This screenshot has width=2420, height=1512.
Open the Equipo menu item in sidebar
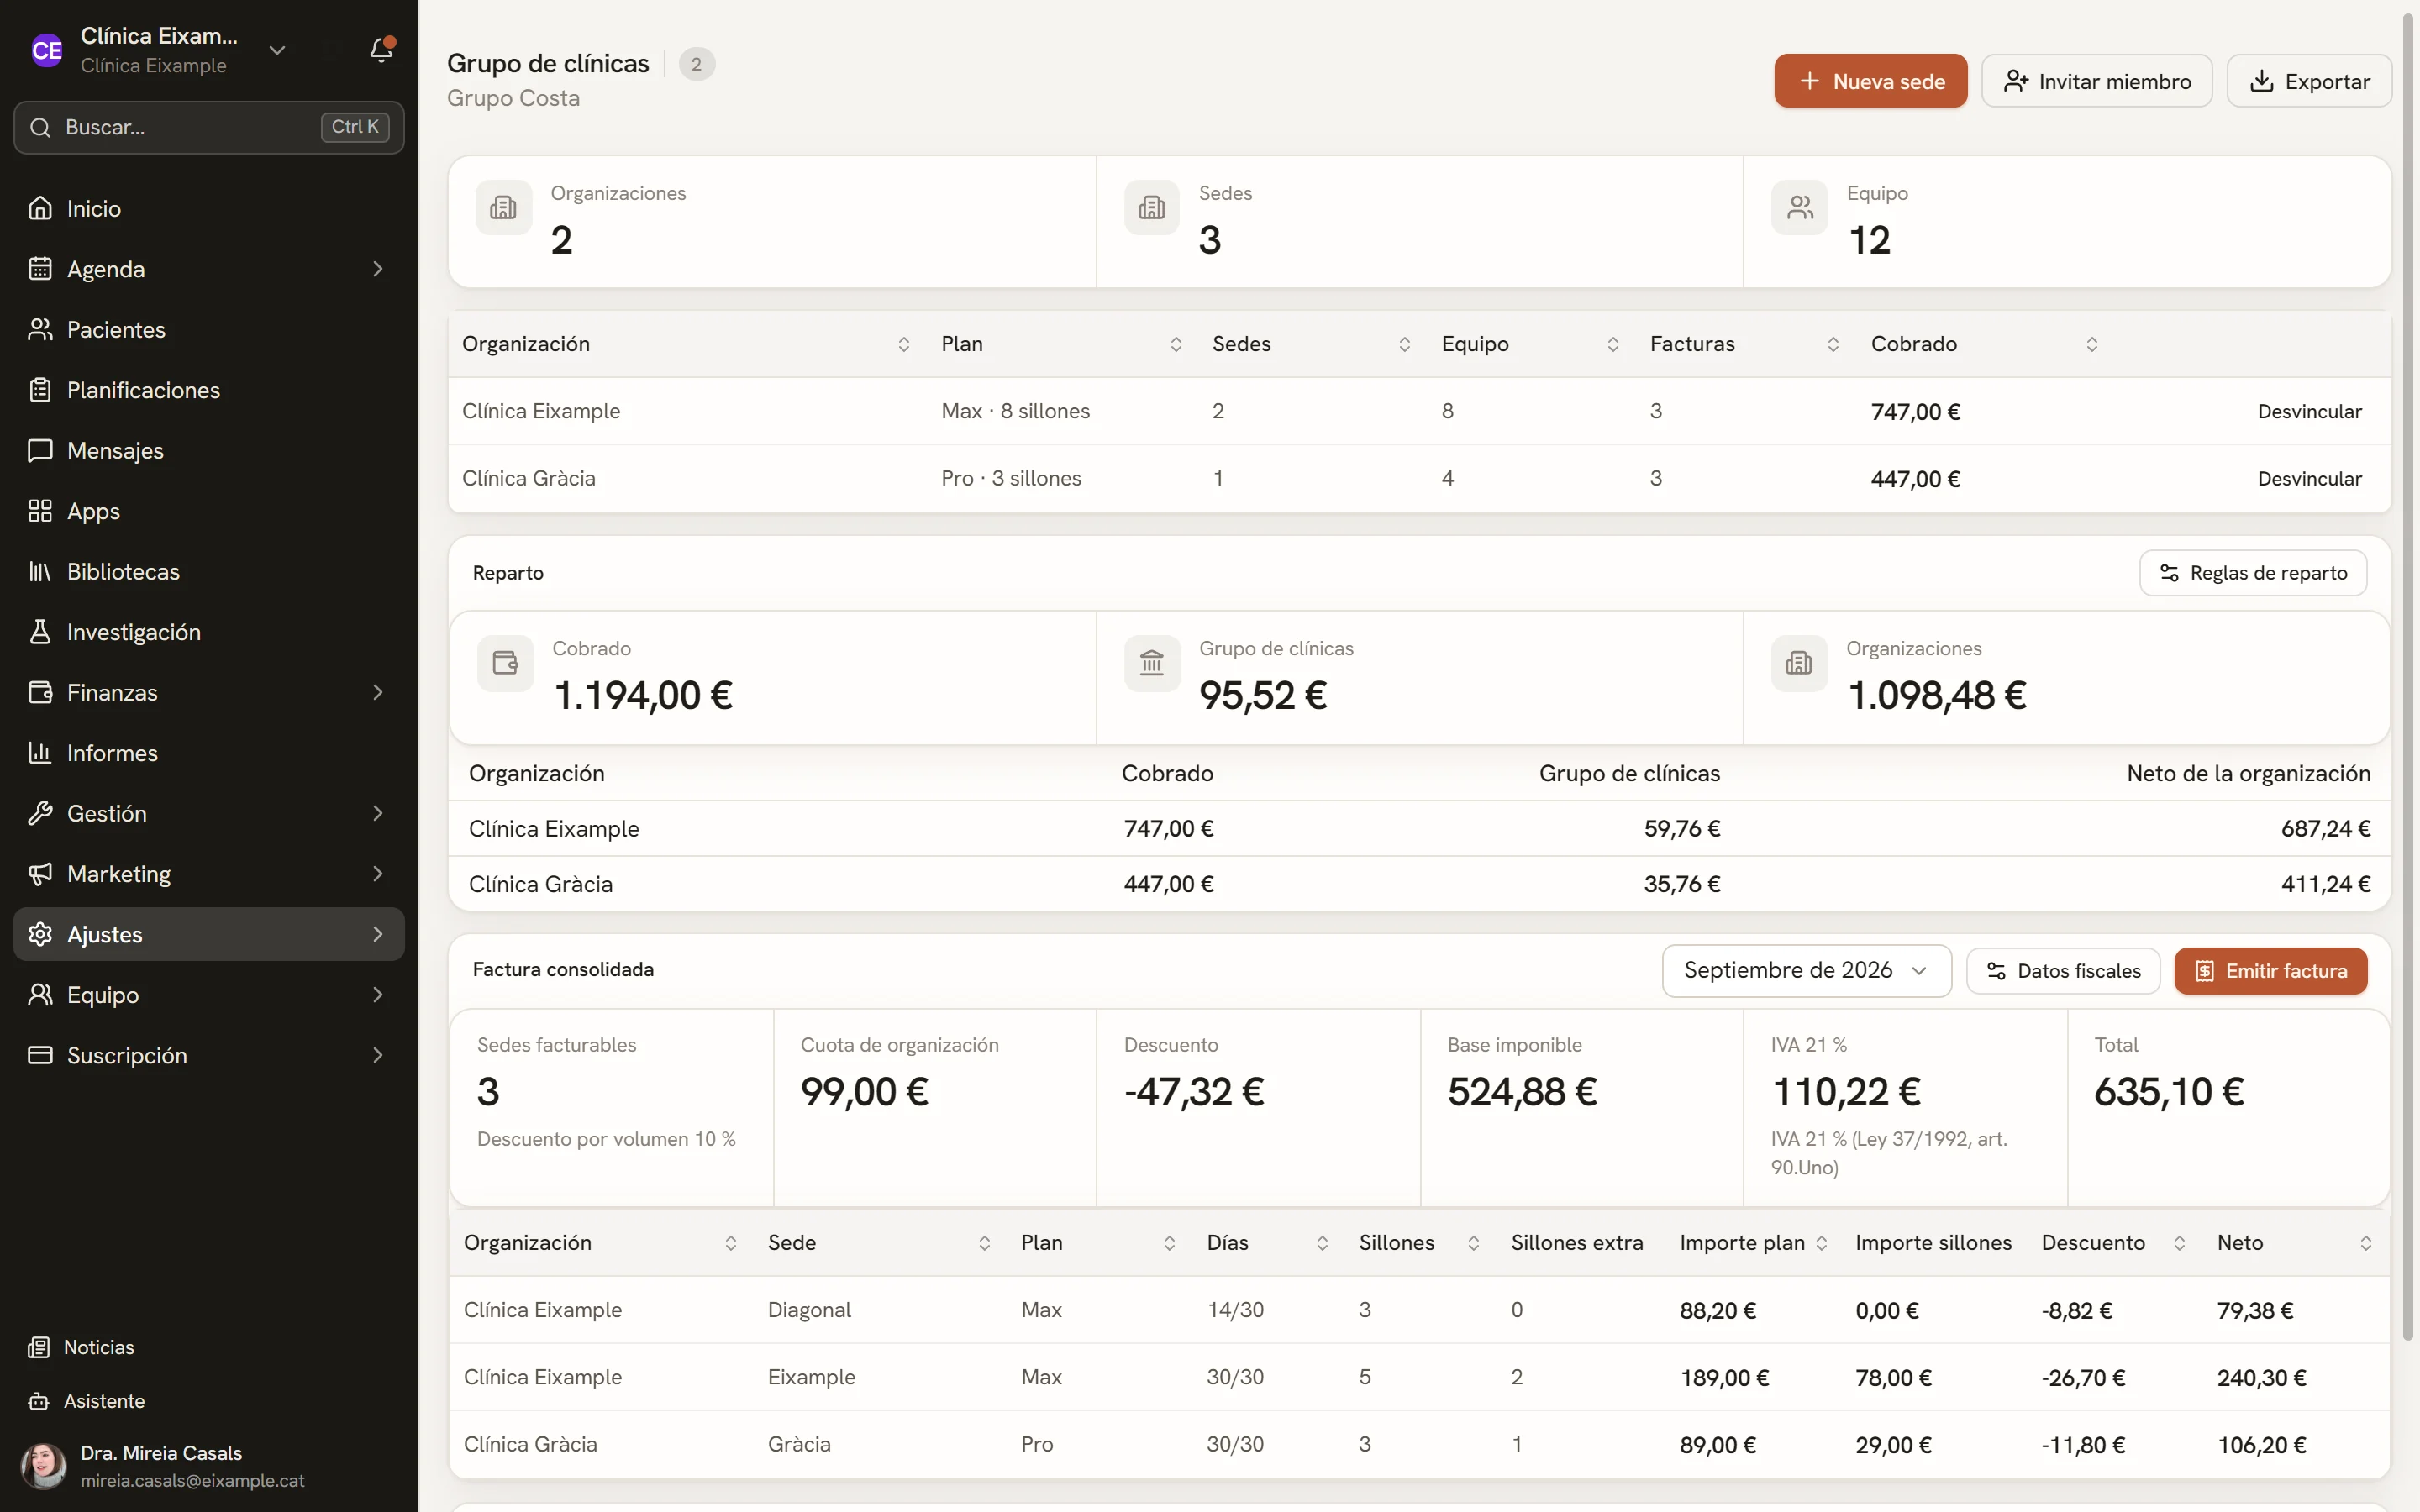(x=209, y=995)
